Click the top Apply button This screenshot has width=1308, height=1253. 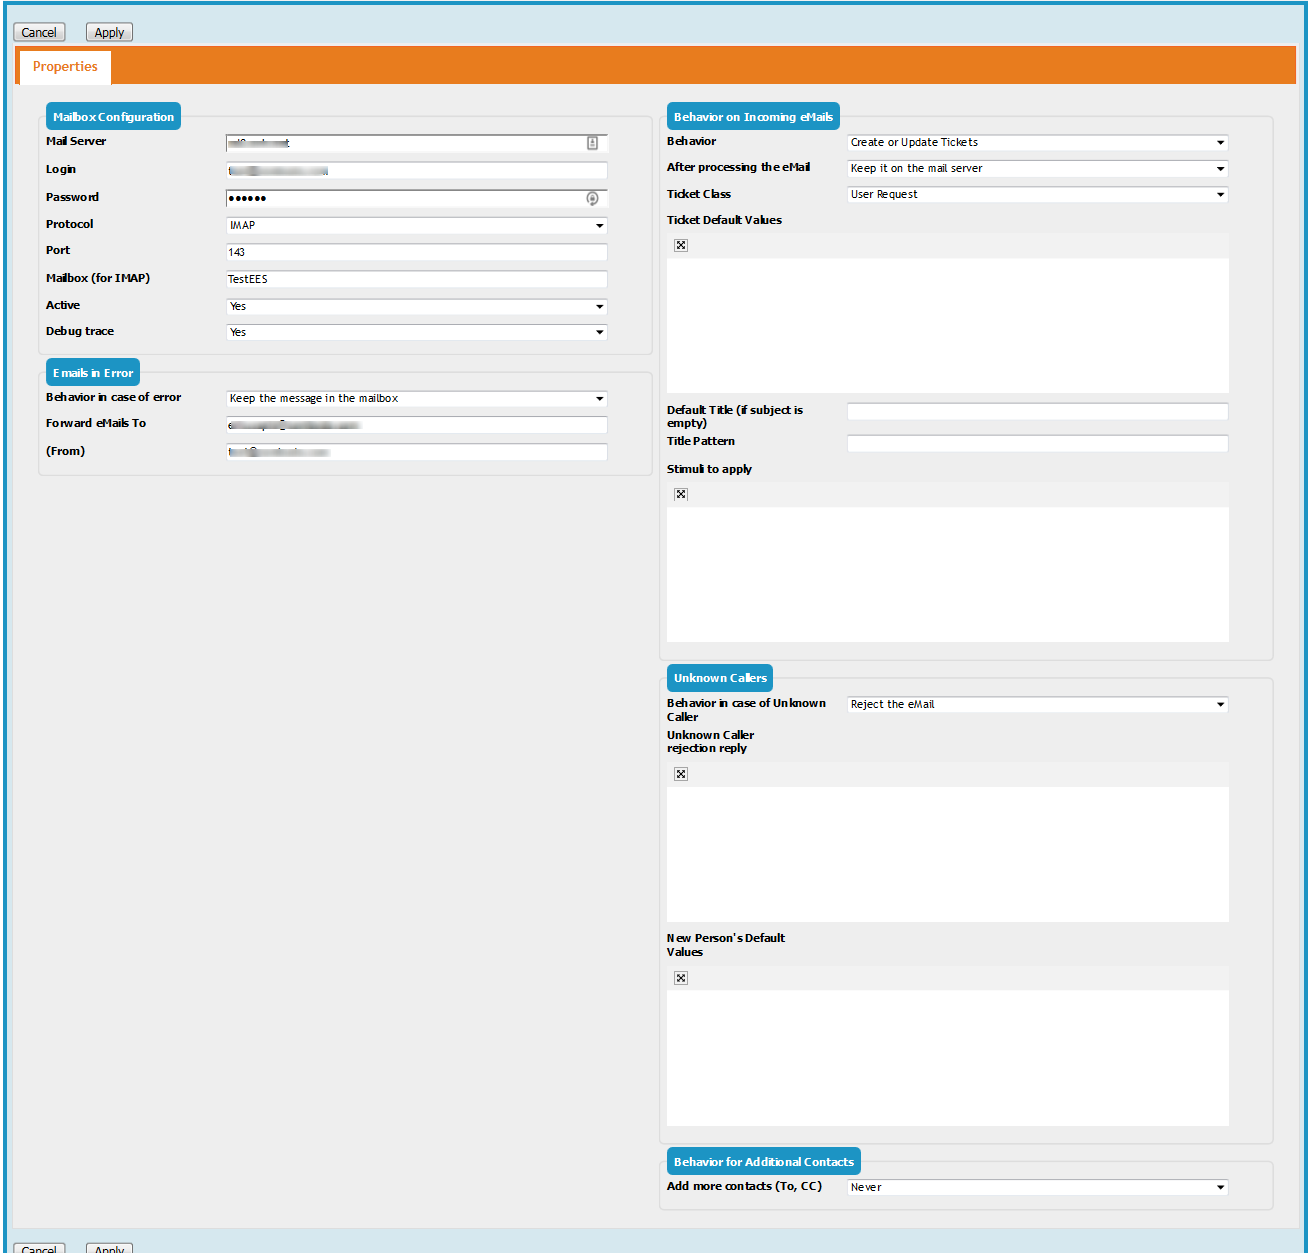[109, 33]
